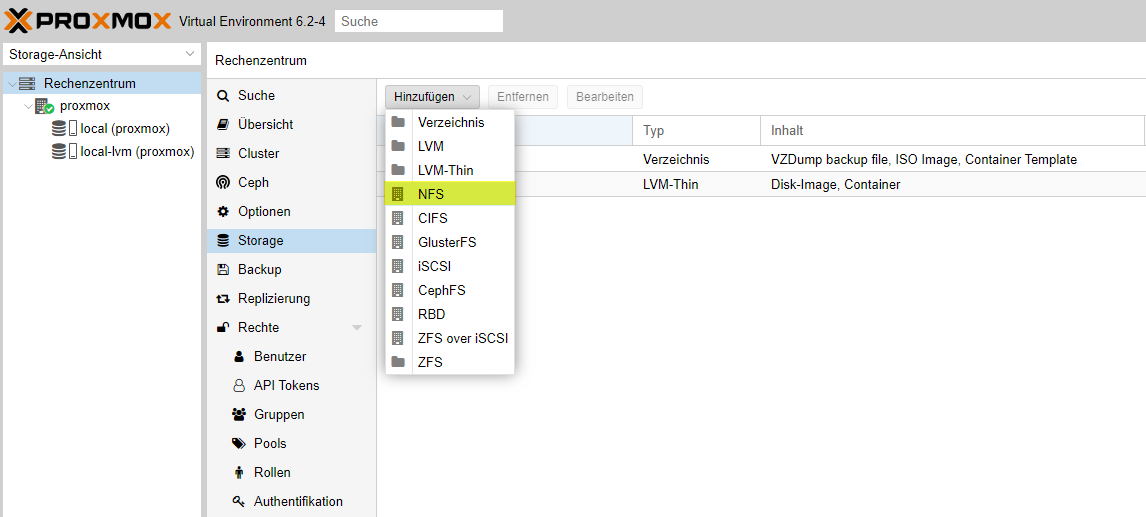Click the API Tokens user icon
This screenshot has width=1146, height=517.
point(239,386)
